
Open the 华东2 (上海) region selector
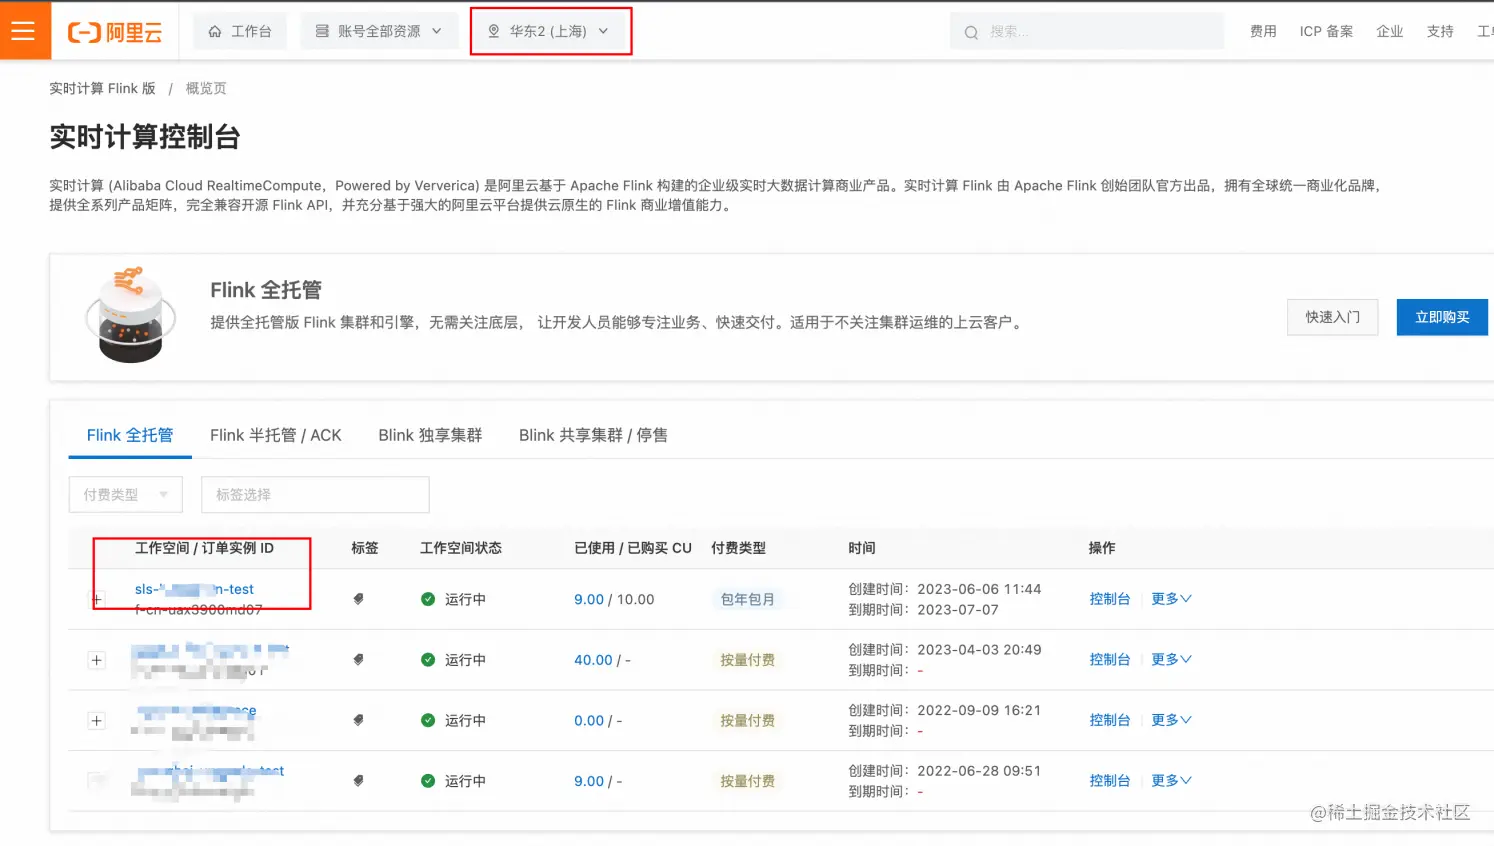click(549, 32)
